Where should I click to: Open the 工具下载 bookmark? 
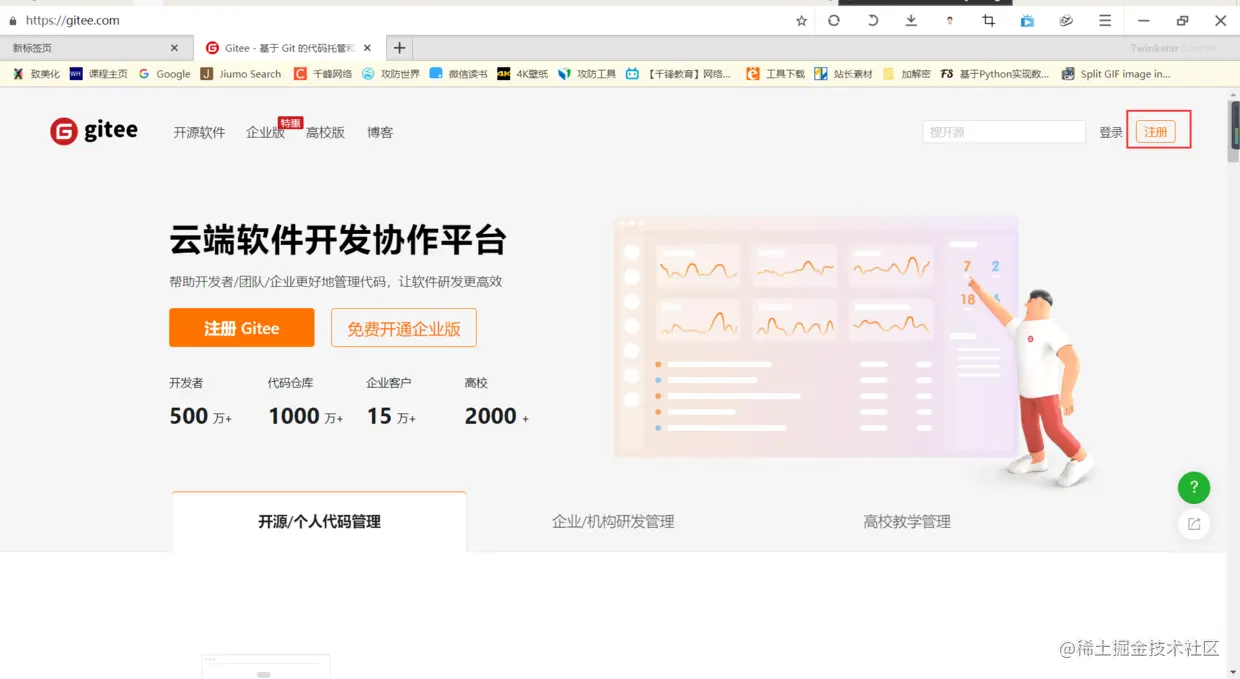coord(776,74)
